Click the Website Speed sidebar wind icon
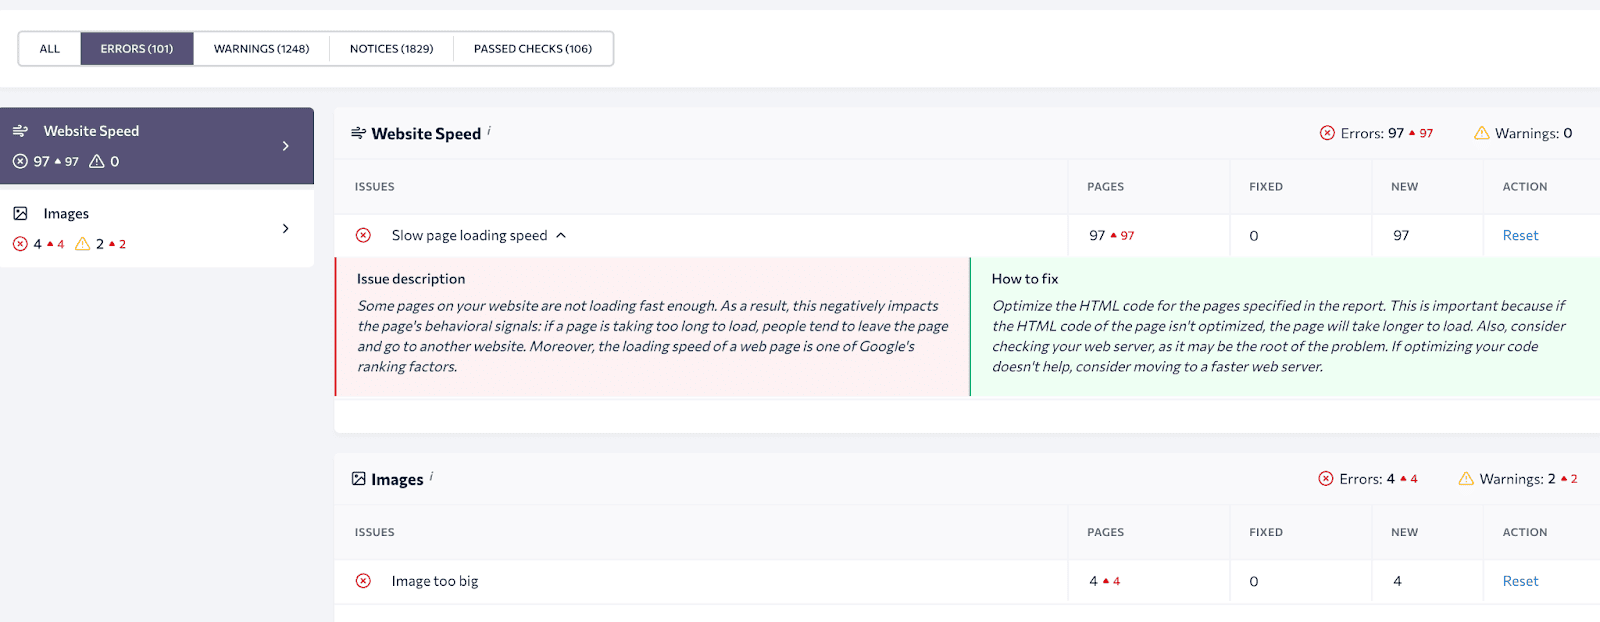The height and width of the screenshot is (622, 1600). [20, 131]
